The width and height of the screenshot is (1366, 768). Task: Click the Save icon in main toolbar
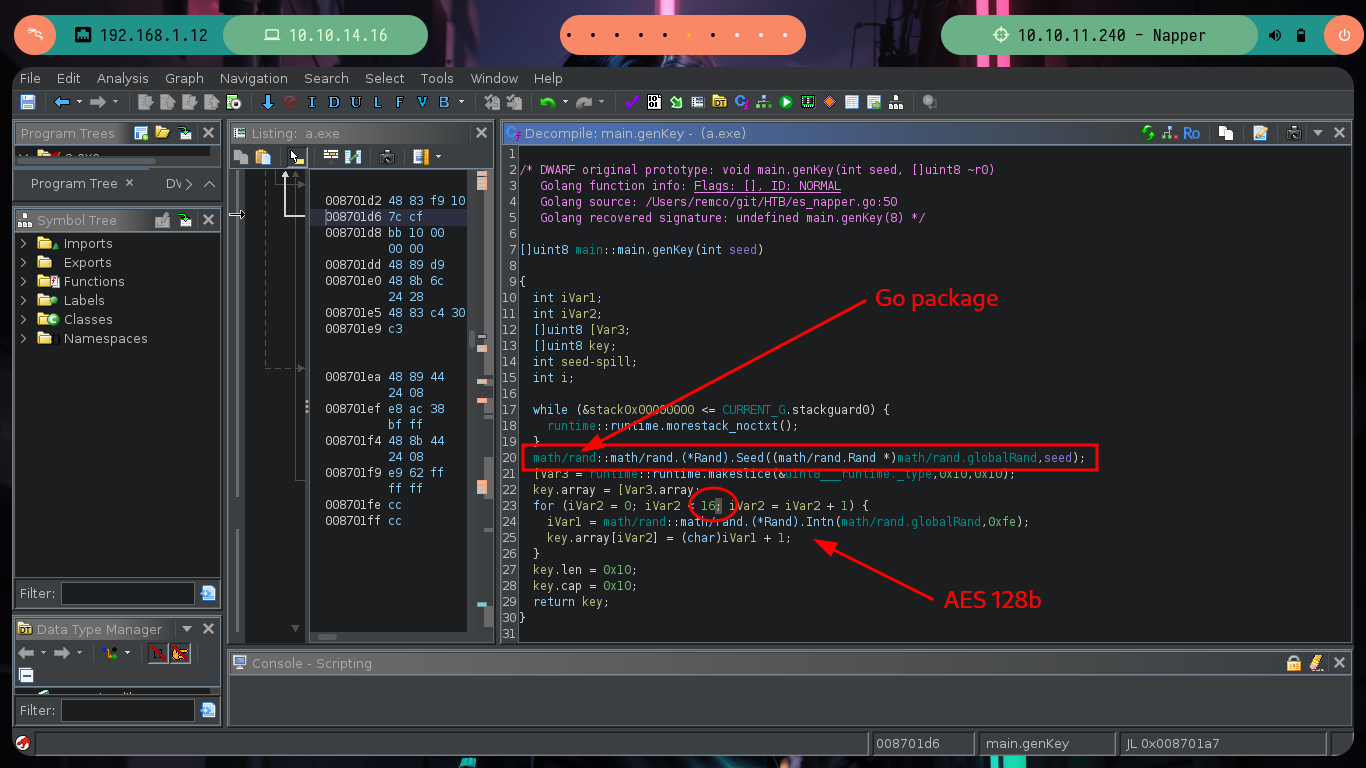tap(28, 102)
